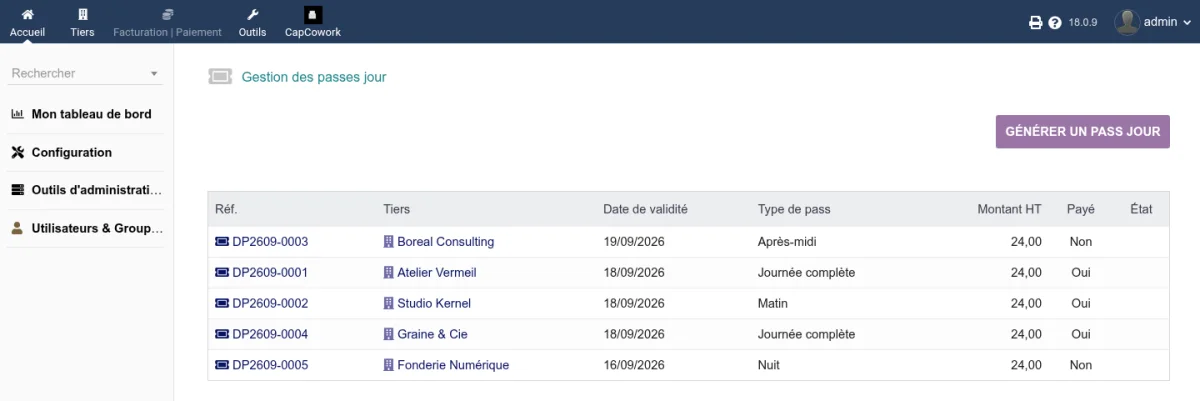Click the Montant HT header
Viewport: 1200px width, 401px height.
1009,209
